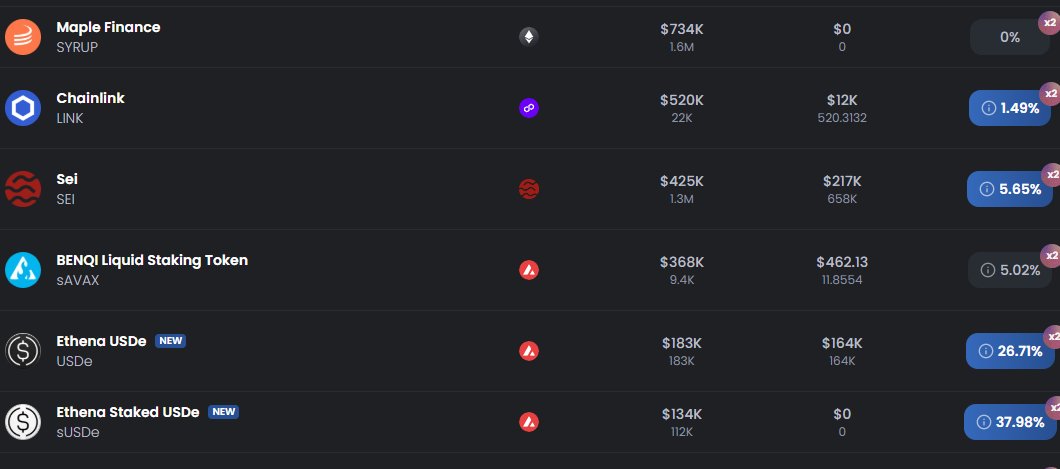Open the 1.49% APY button for Chainlink
The width and height of the screenshot is (1060, 469).
1010,108
